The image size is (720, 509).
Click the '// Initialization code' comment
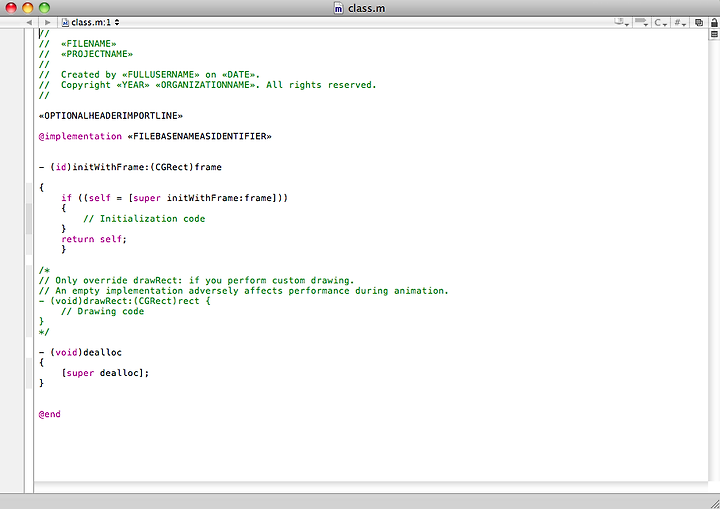tap(144, 219)
